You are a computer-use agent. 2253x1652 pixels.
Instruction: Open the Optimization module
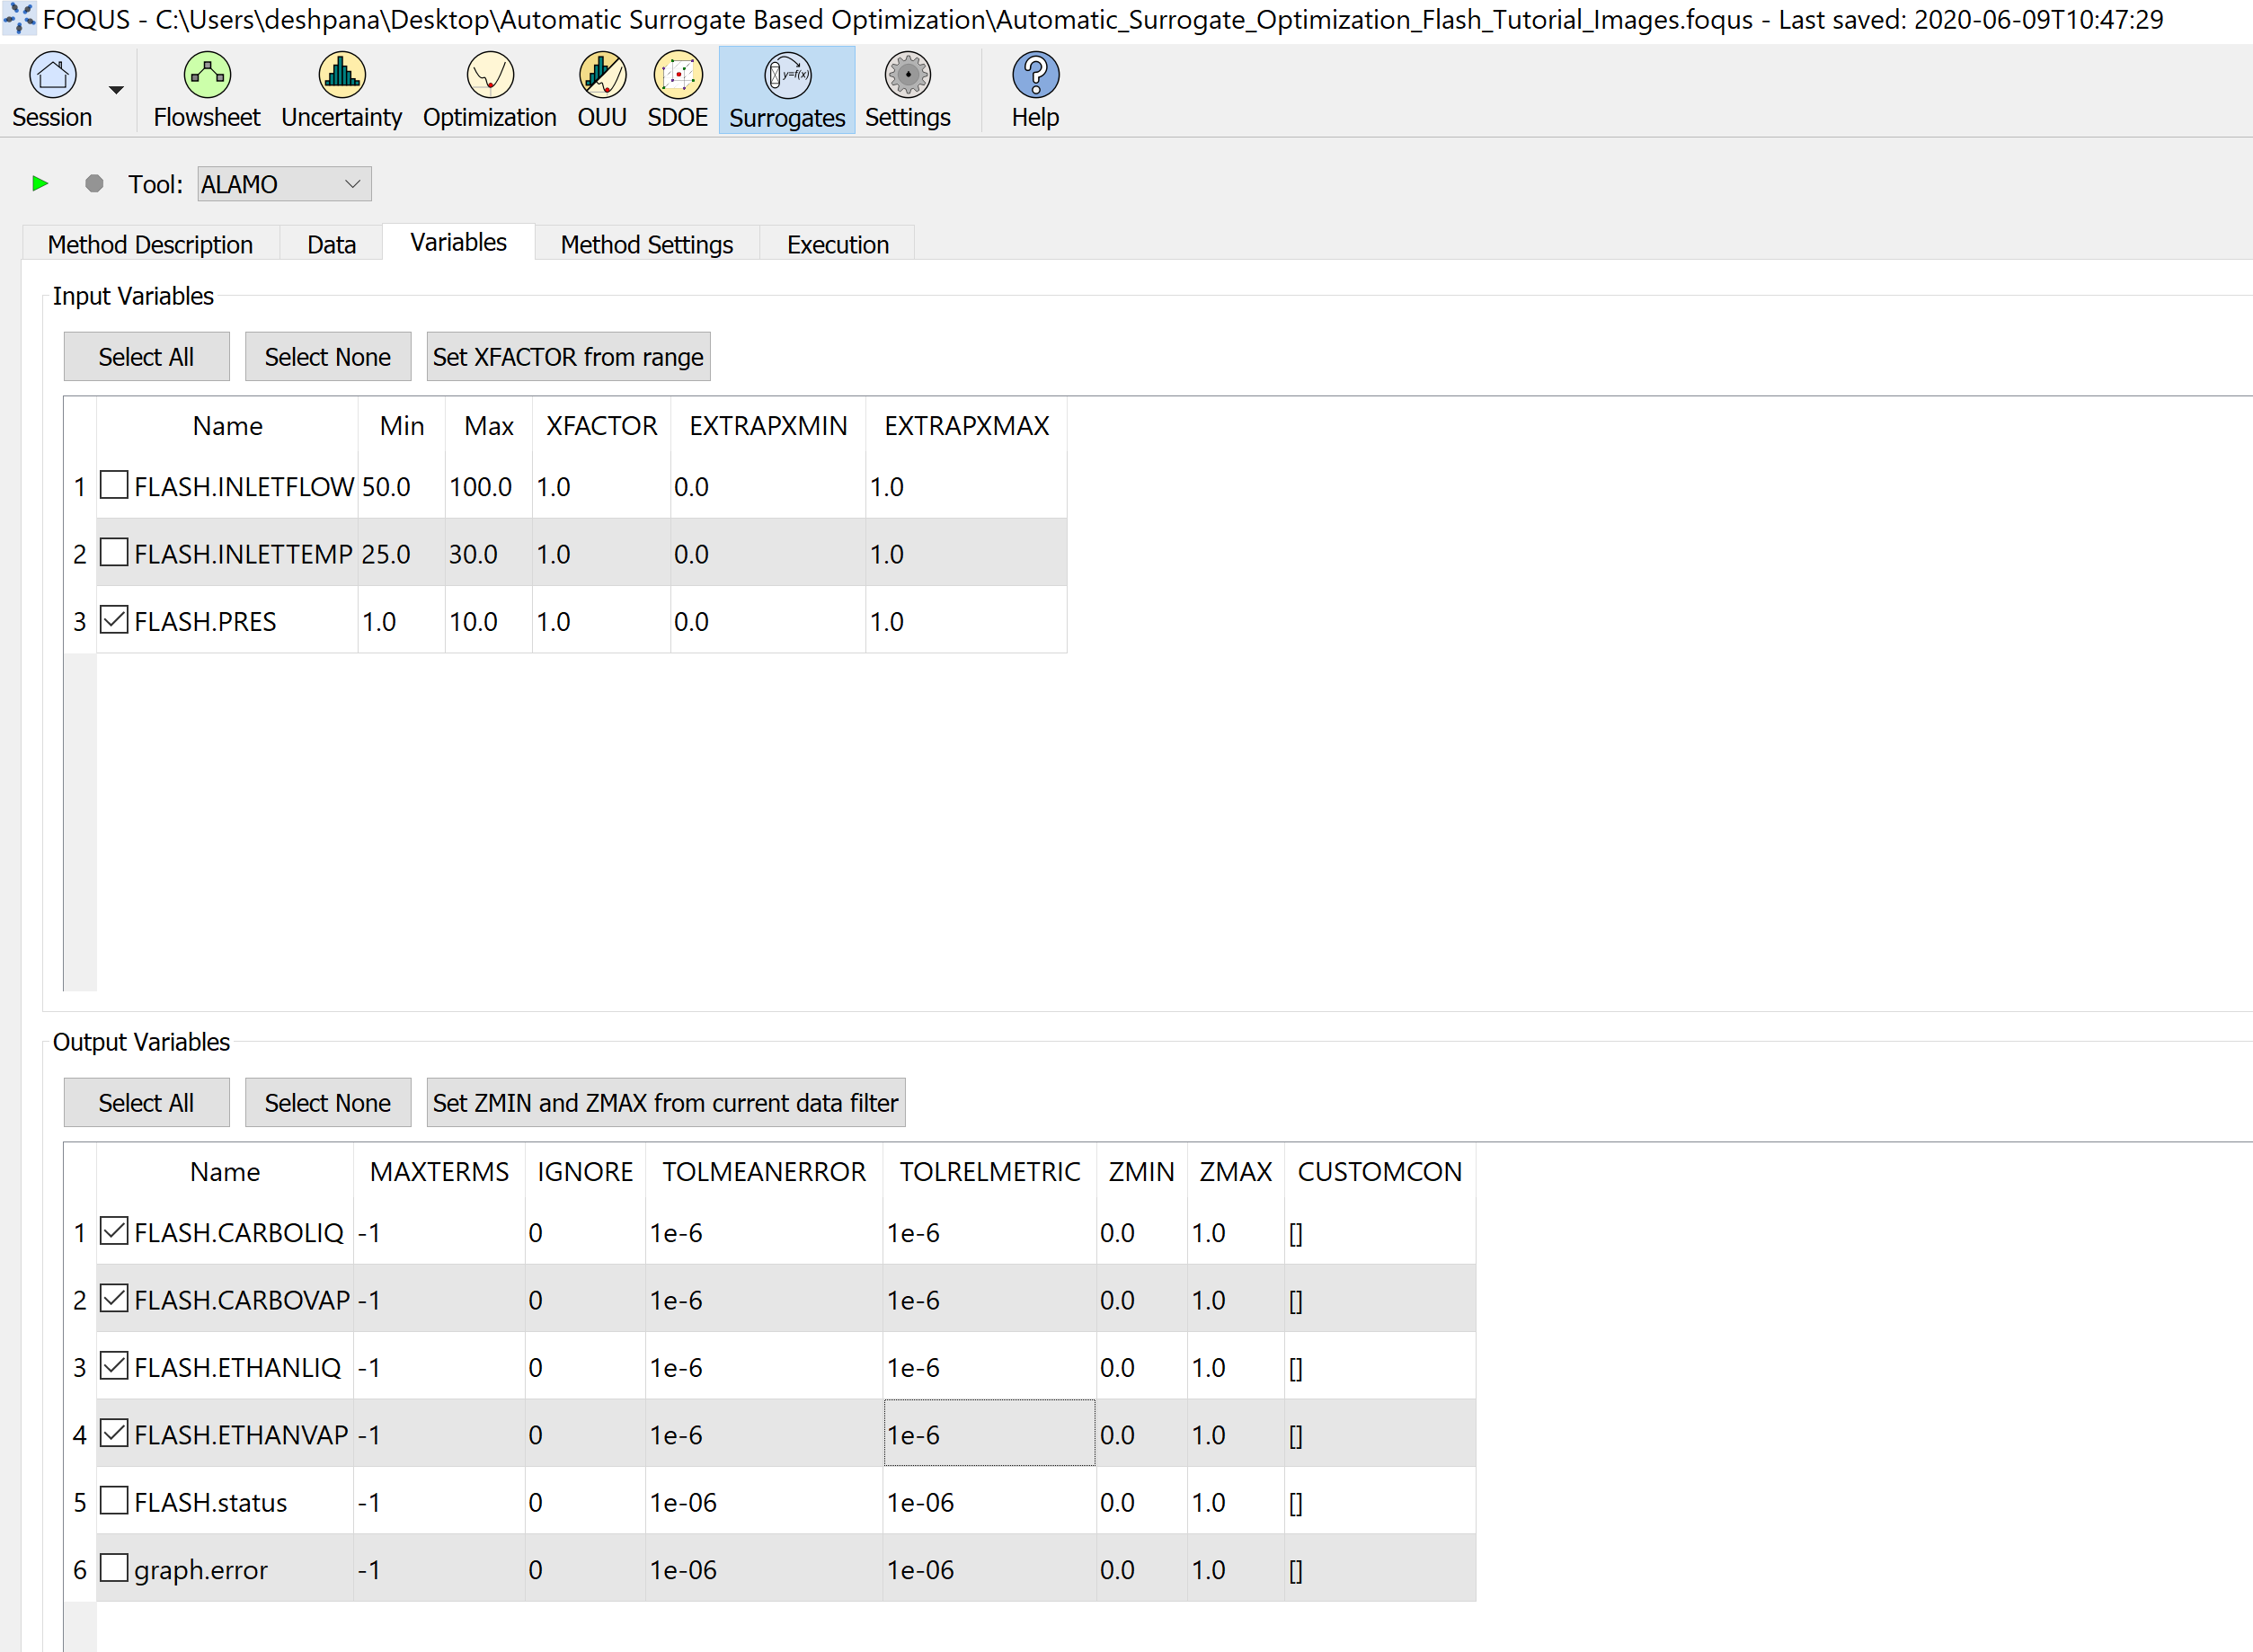[x=488, y=89]
